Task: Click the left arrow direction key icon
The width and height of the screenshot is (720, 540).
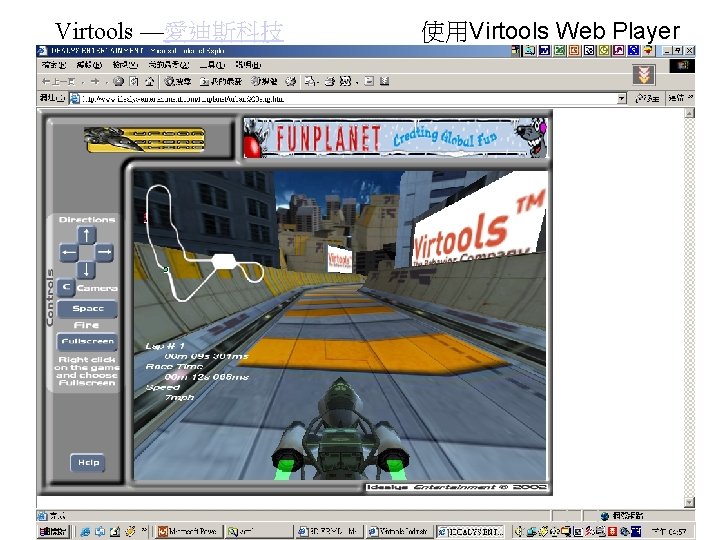Action: coord(69,252)
